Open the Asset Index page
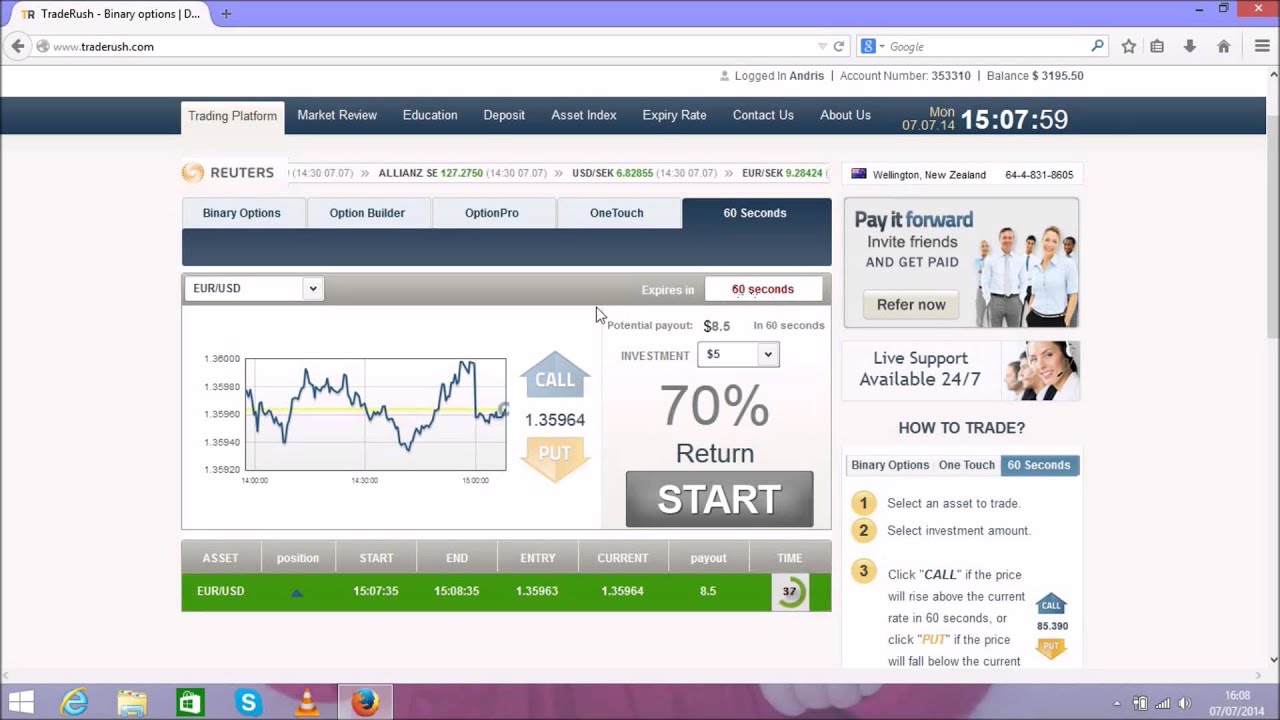The height and width of the screenshot is (720, 1280). pyautogui.click(x=583, y=115)
